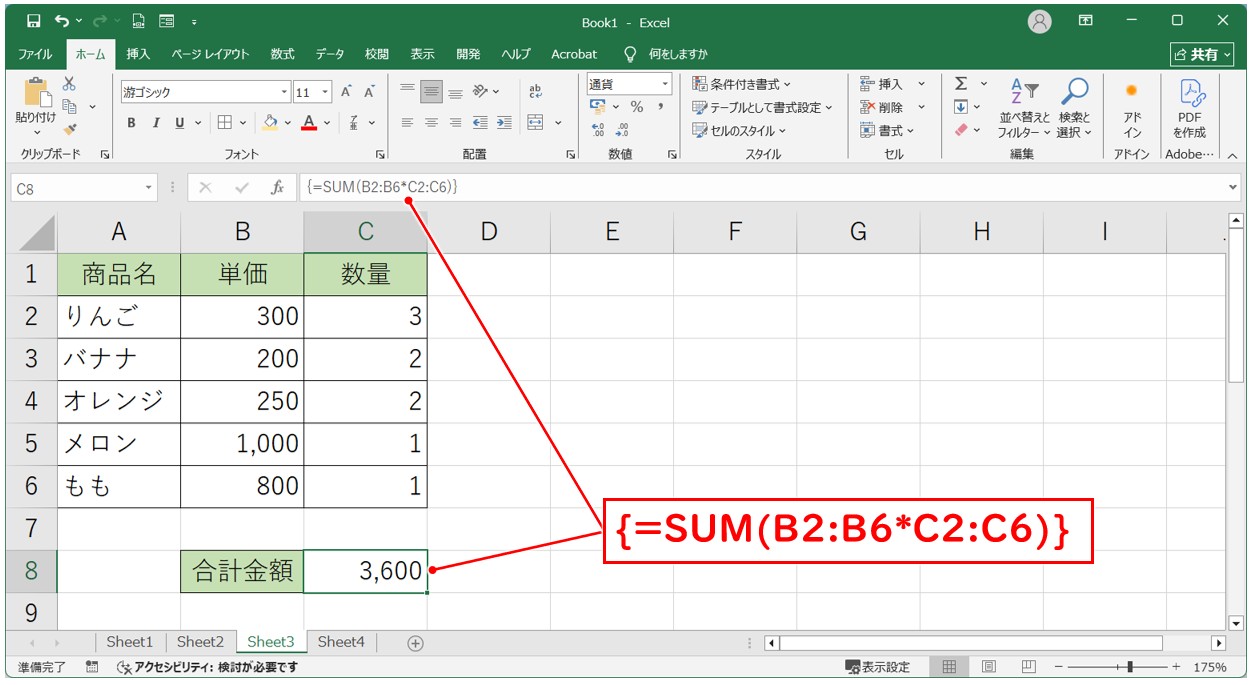Viewport: 1251px width, 685px height.
Task: Switch to the Sheet4 tab
Action: (341, 642)
